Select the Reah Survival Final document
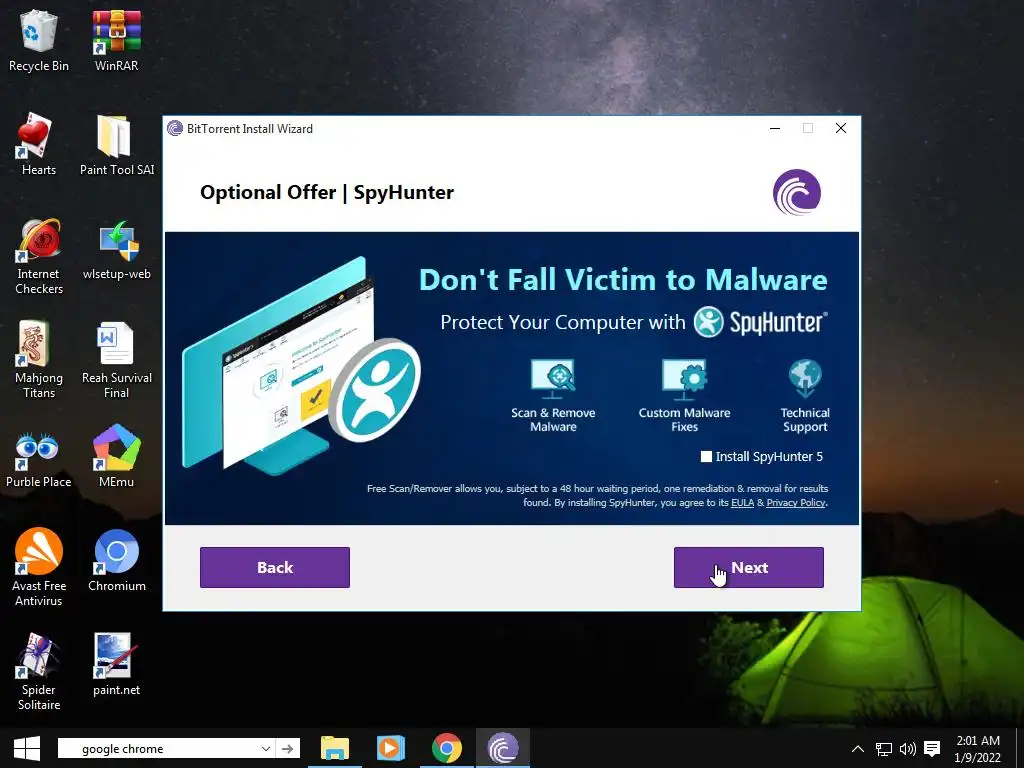The height and width of the screenshot is (768, 1024). coord(117,359)
